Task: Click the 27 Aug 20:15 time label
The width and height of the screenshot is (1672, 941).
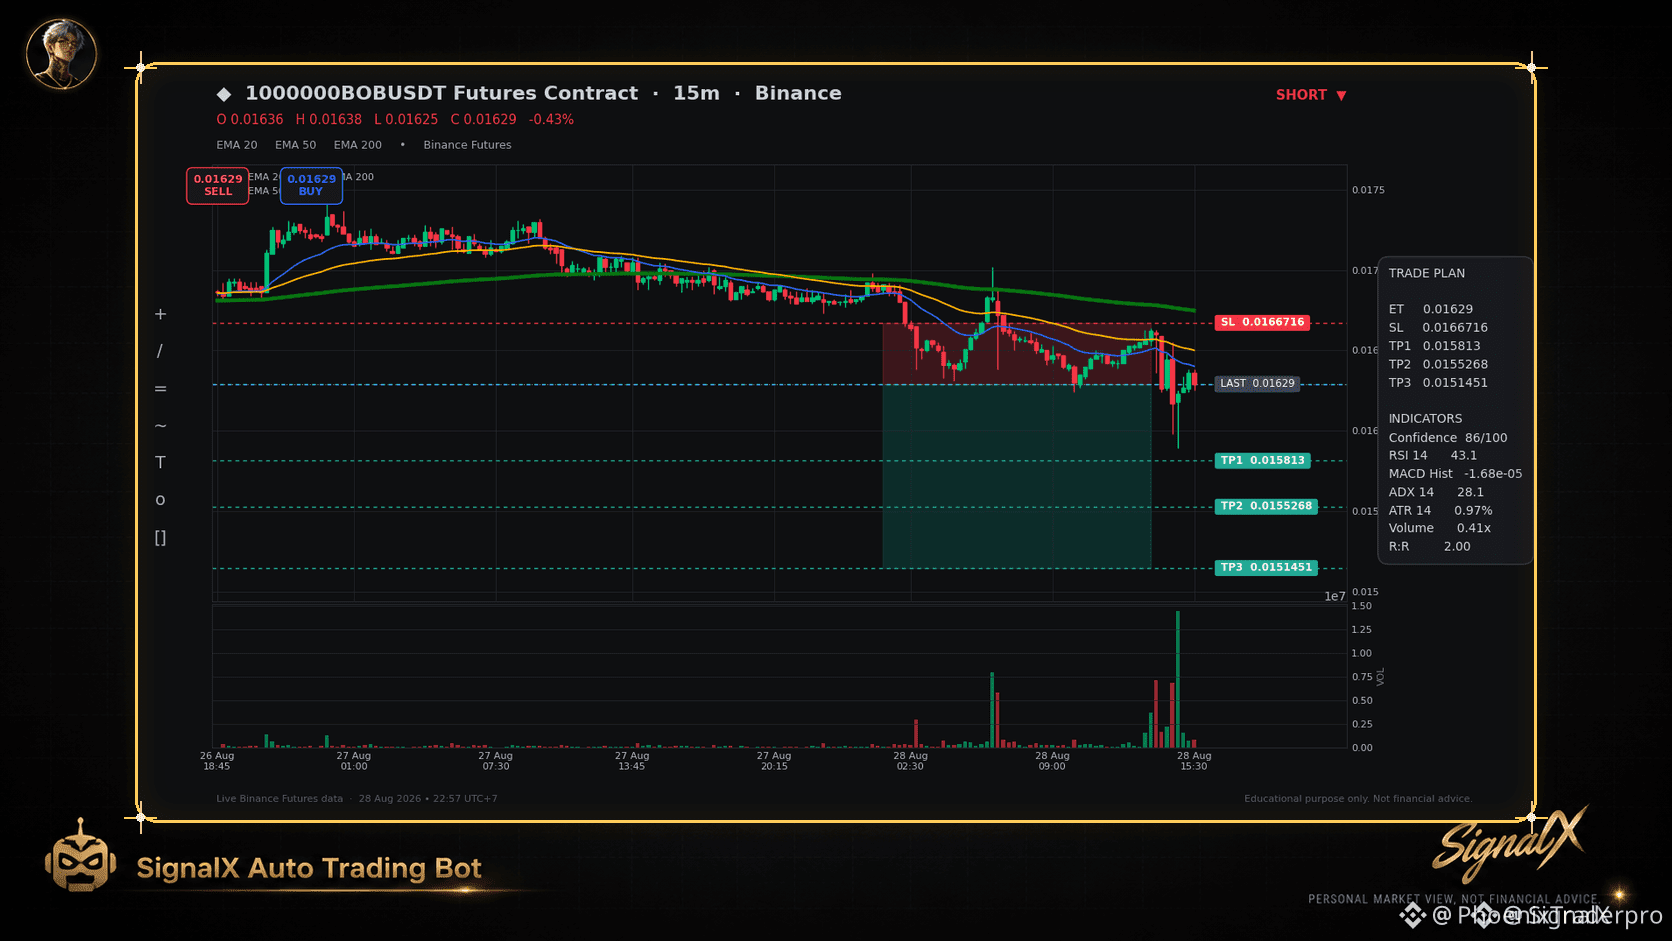Action: pos(774,761)
